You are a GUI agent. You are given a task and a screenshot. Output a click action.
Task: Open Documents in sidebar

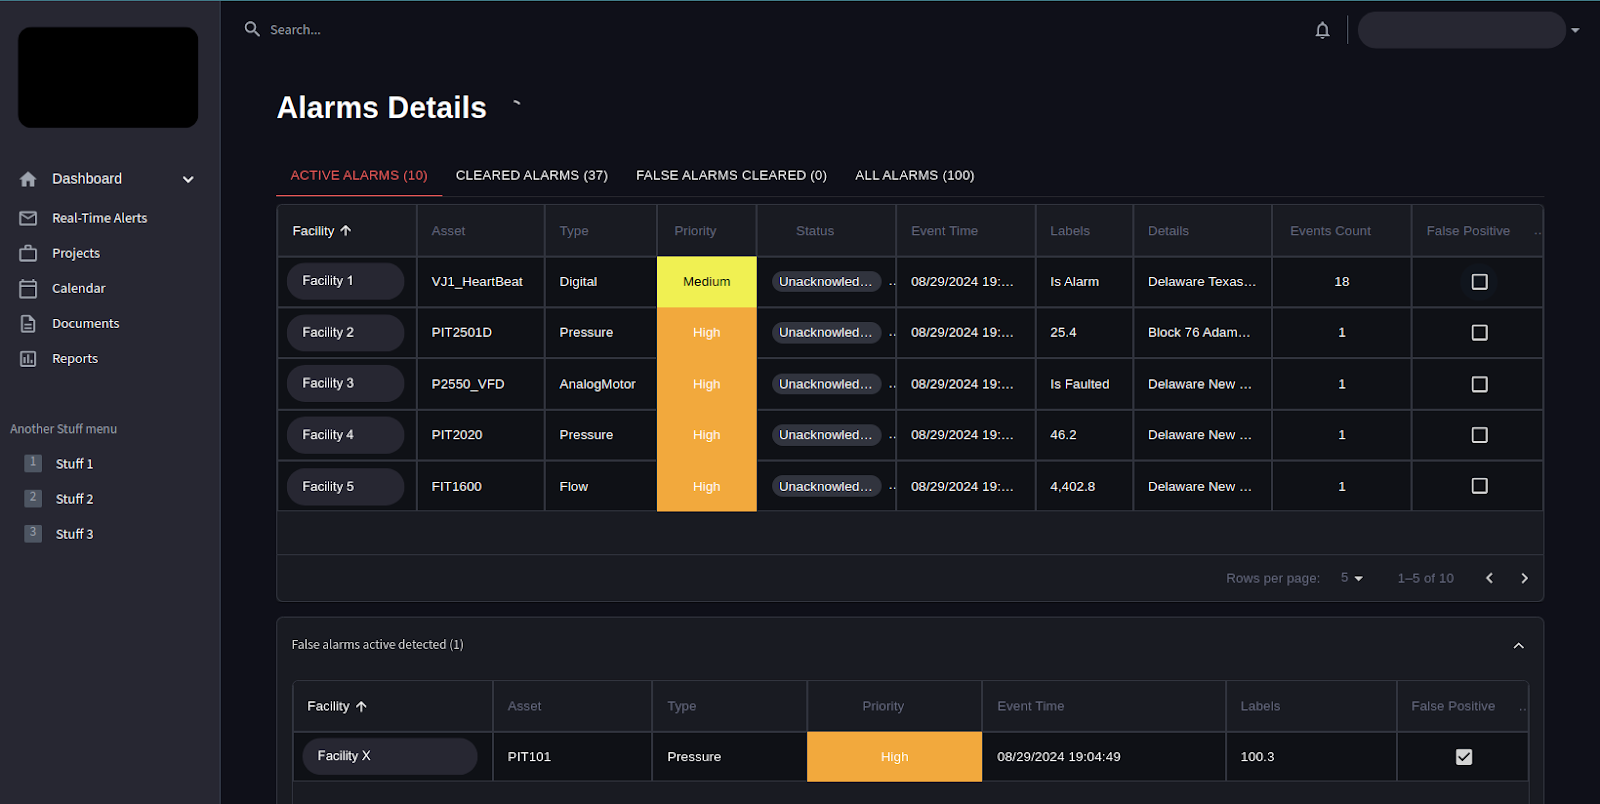click(85, 323)
